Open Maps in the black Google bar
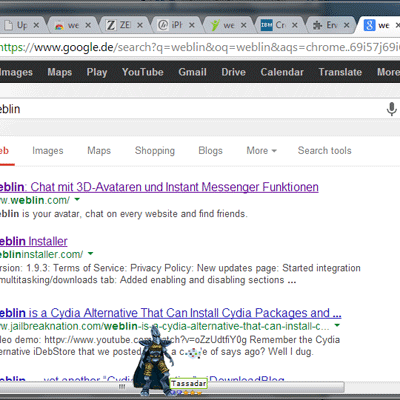 pyautogui.click(x=60, y=72)
